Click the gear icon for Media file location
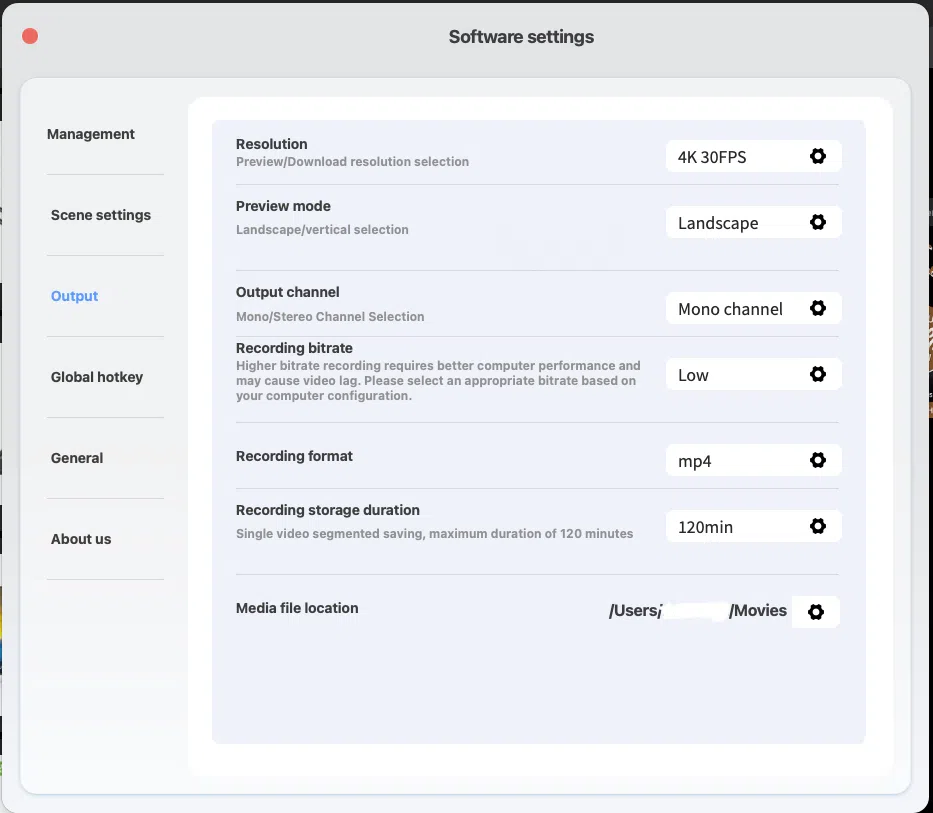Image resolution: width=933 pixels, height=813 pixels. tap(815, 612)
